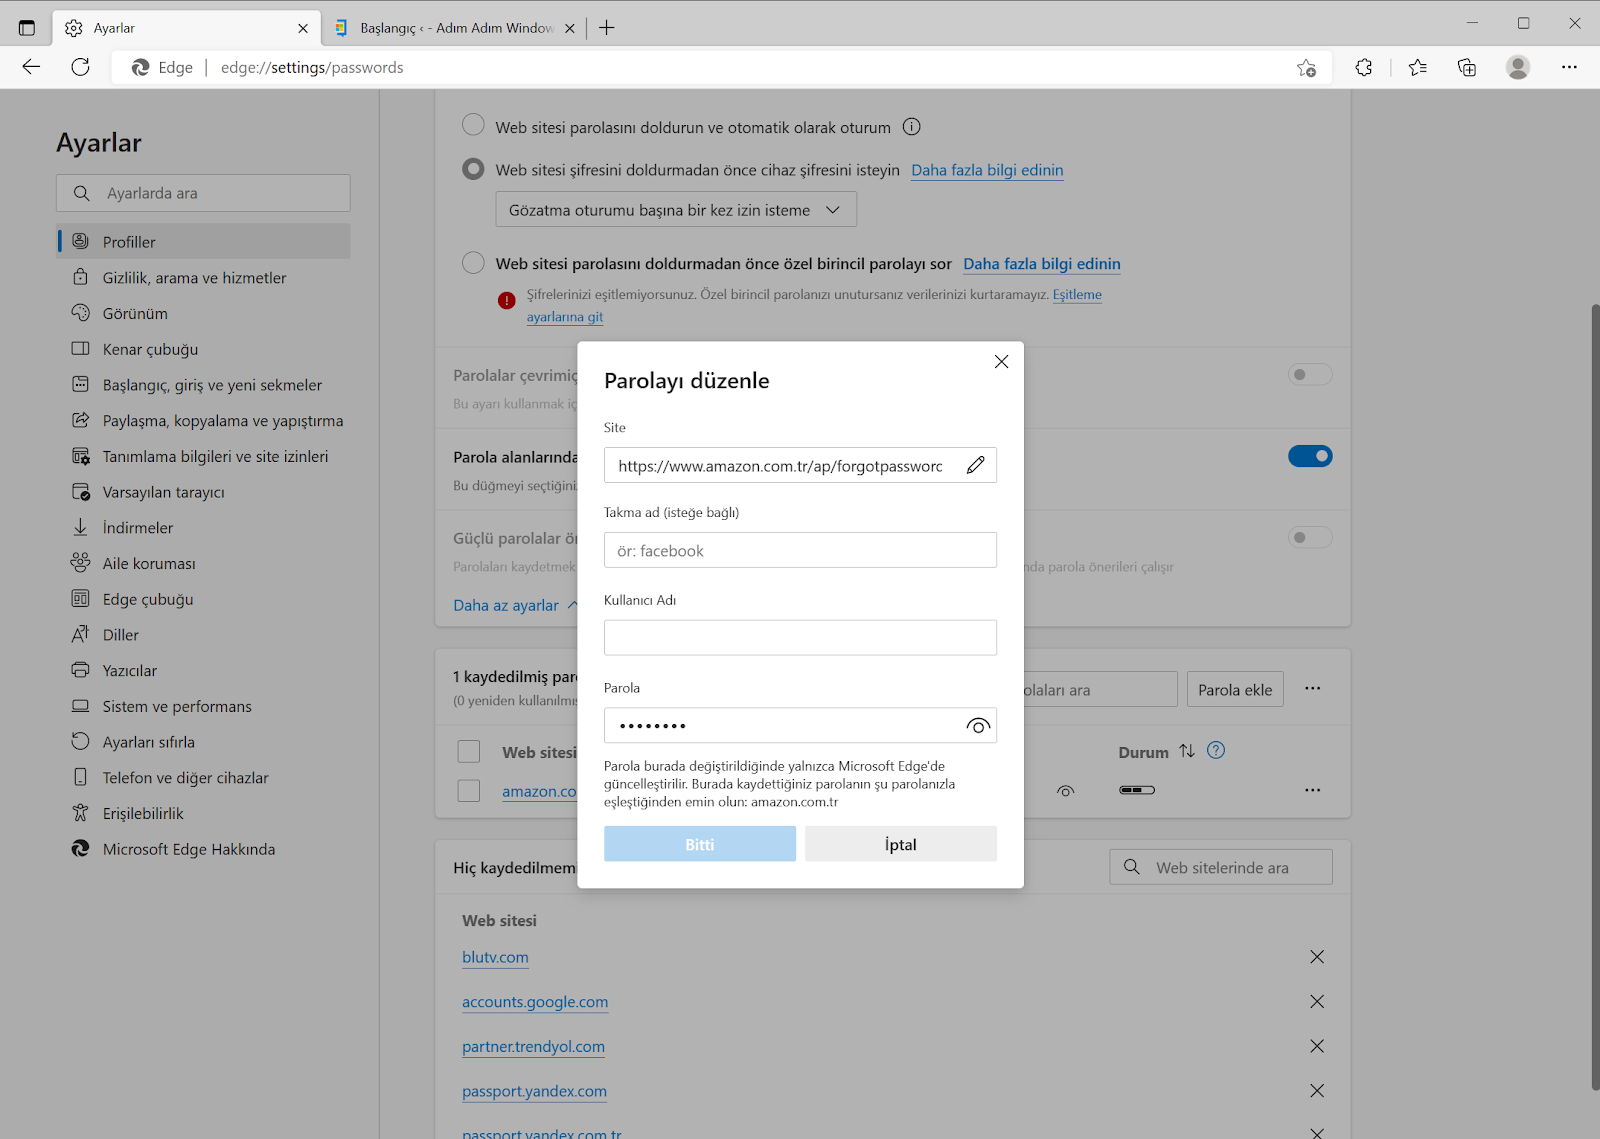
Task: Select custom primary password radio option
Action: pos(473,263)
